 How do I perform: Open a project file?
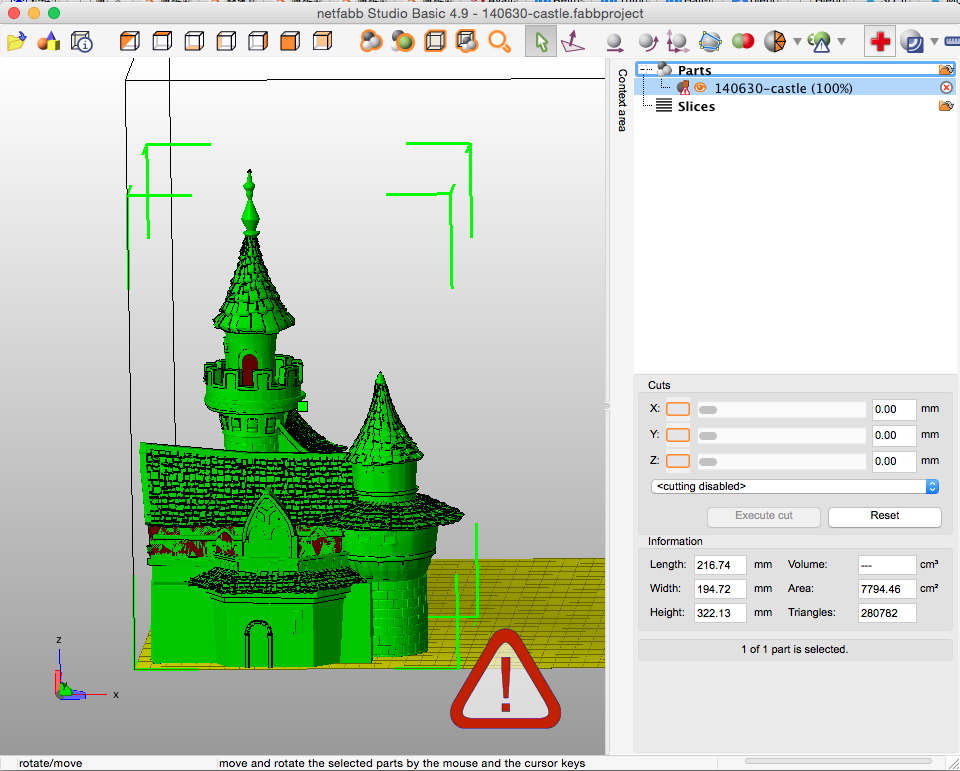coord(17,42)
